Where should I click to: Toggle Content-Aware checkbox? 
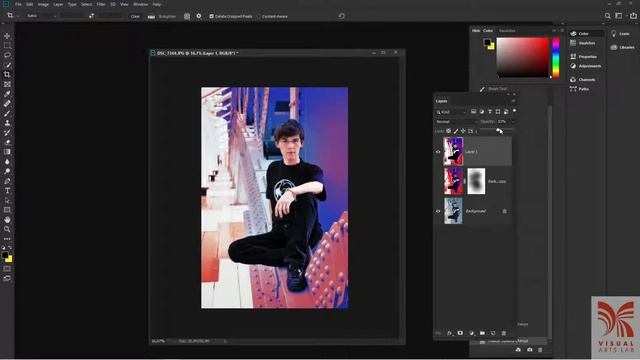(x=259, y=16)
